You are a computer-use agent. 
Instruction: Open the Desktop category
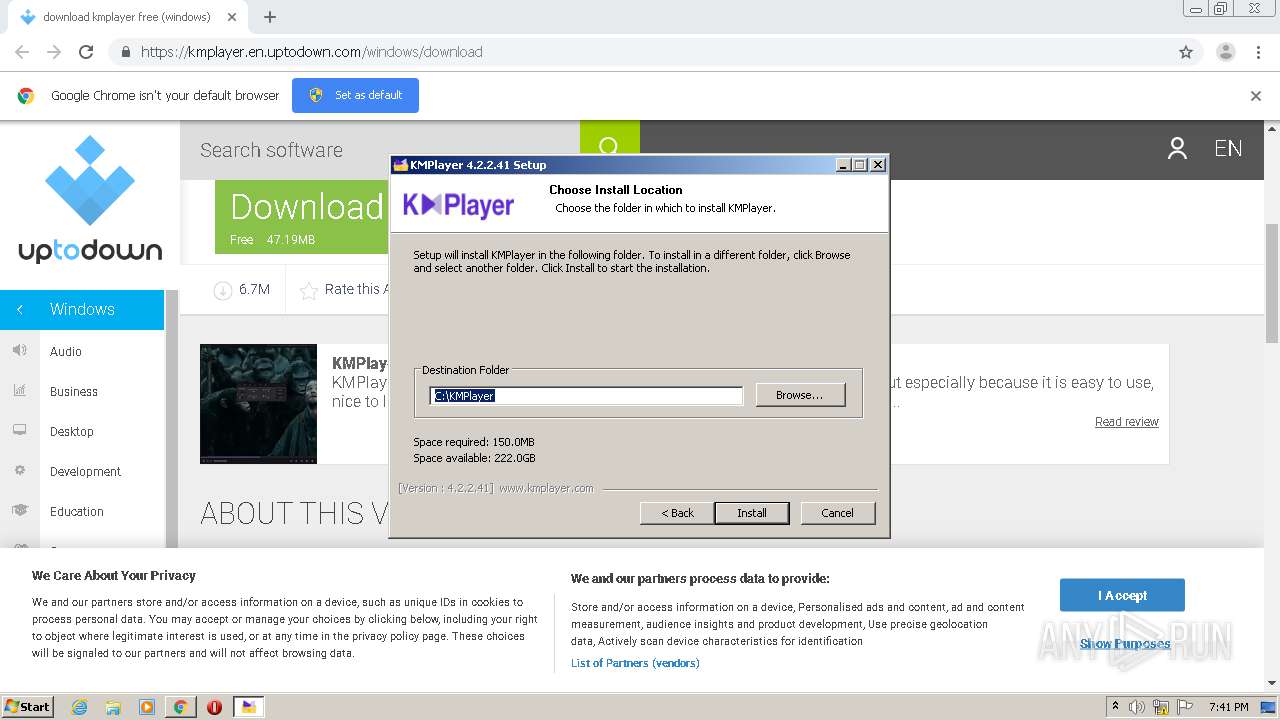(x=72, y=432)
